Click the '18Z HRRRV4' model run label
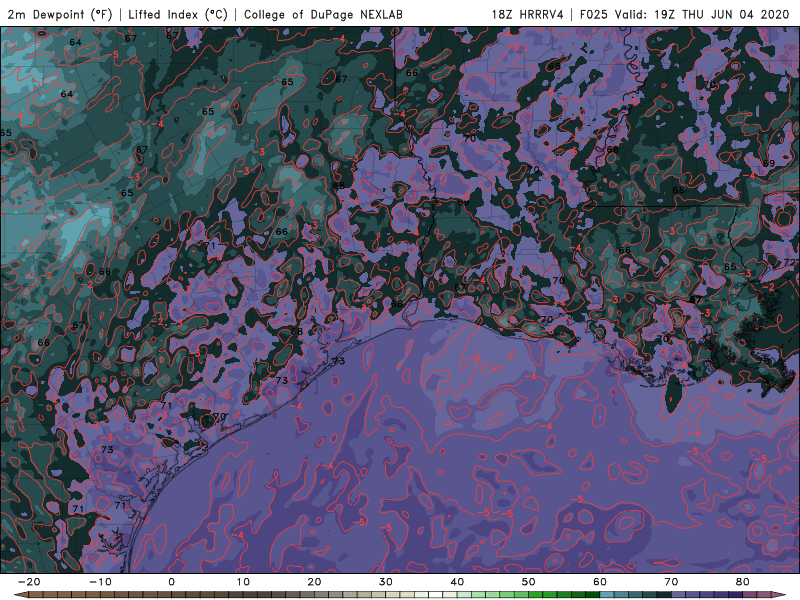This screenshot has height=600, width=800. 527,14
